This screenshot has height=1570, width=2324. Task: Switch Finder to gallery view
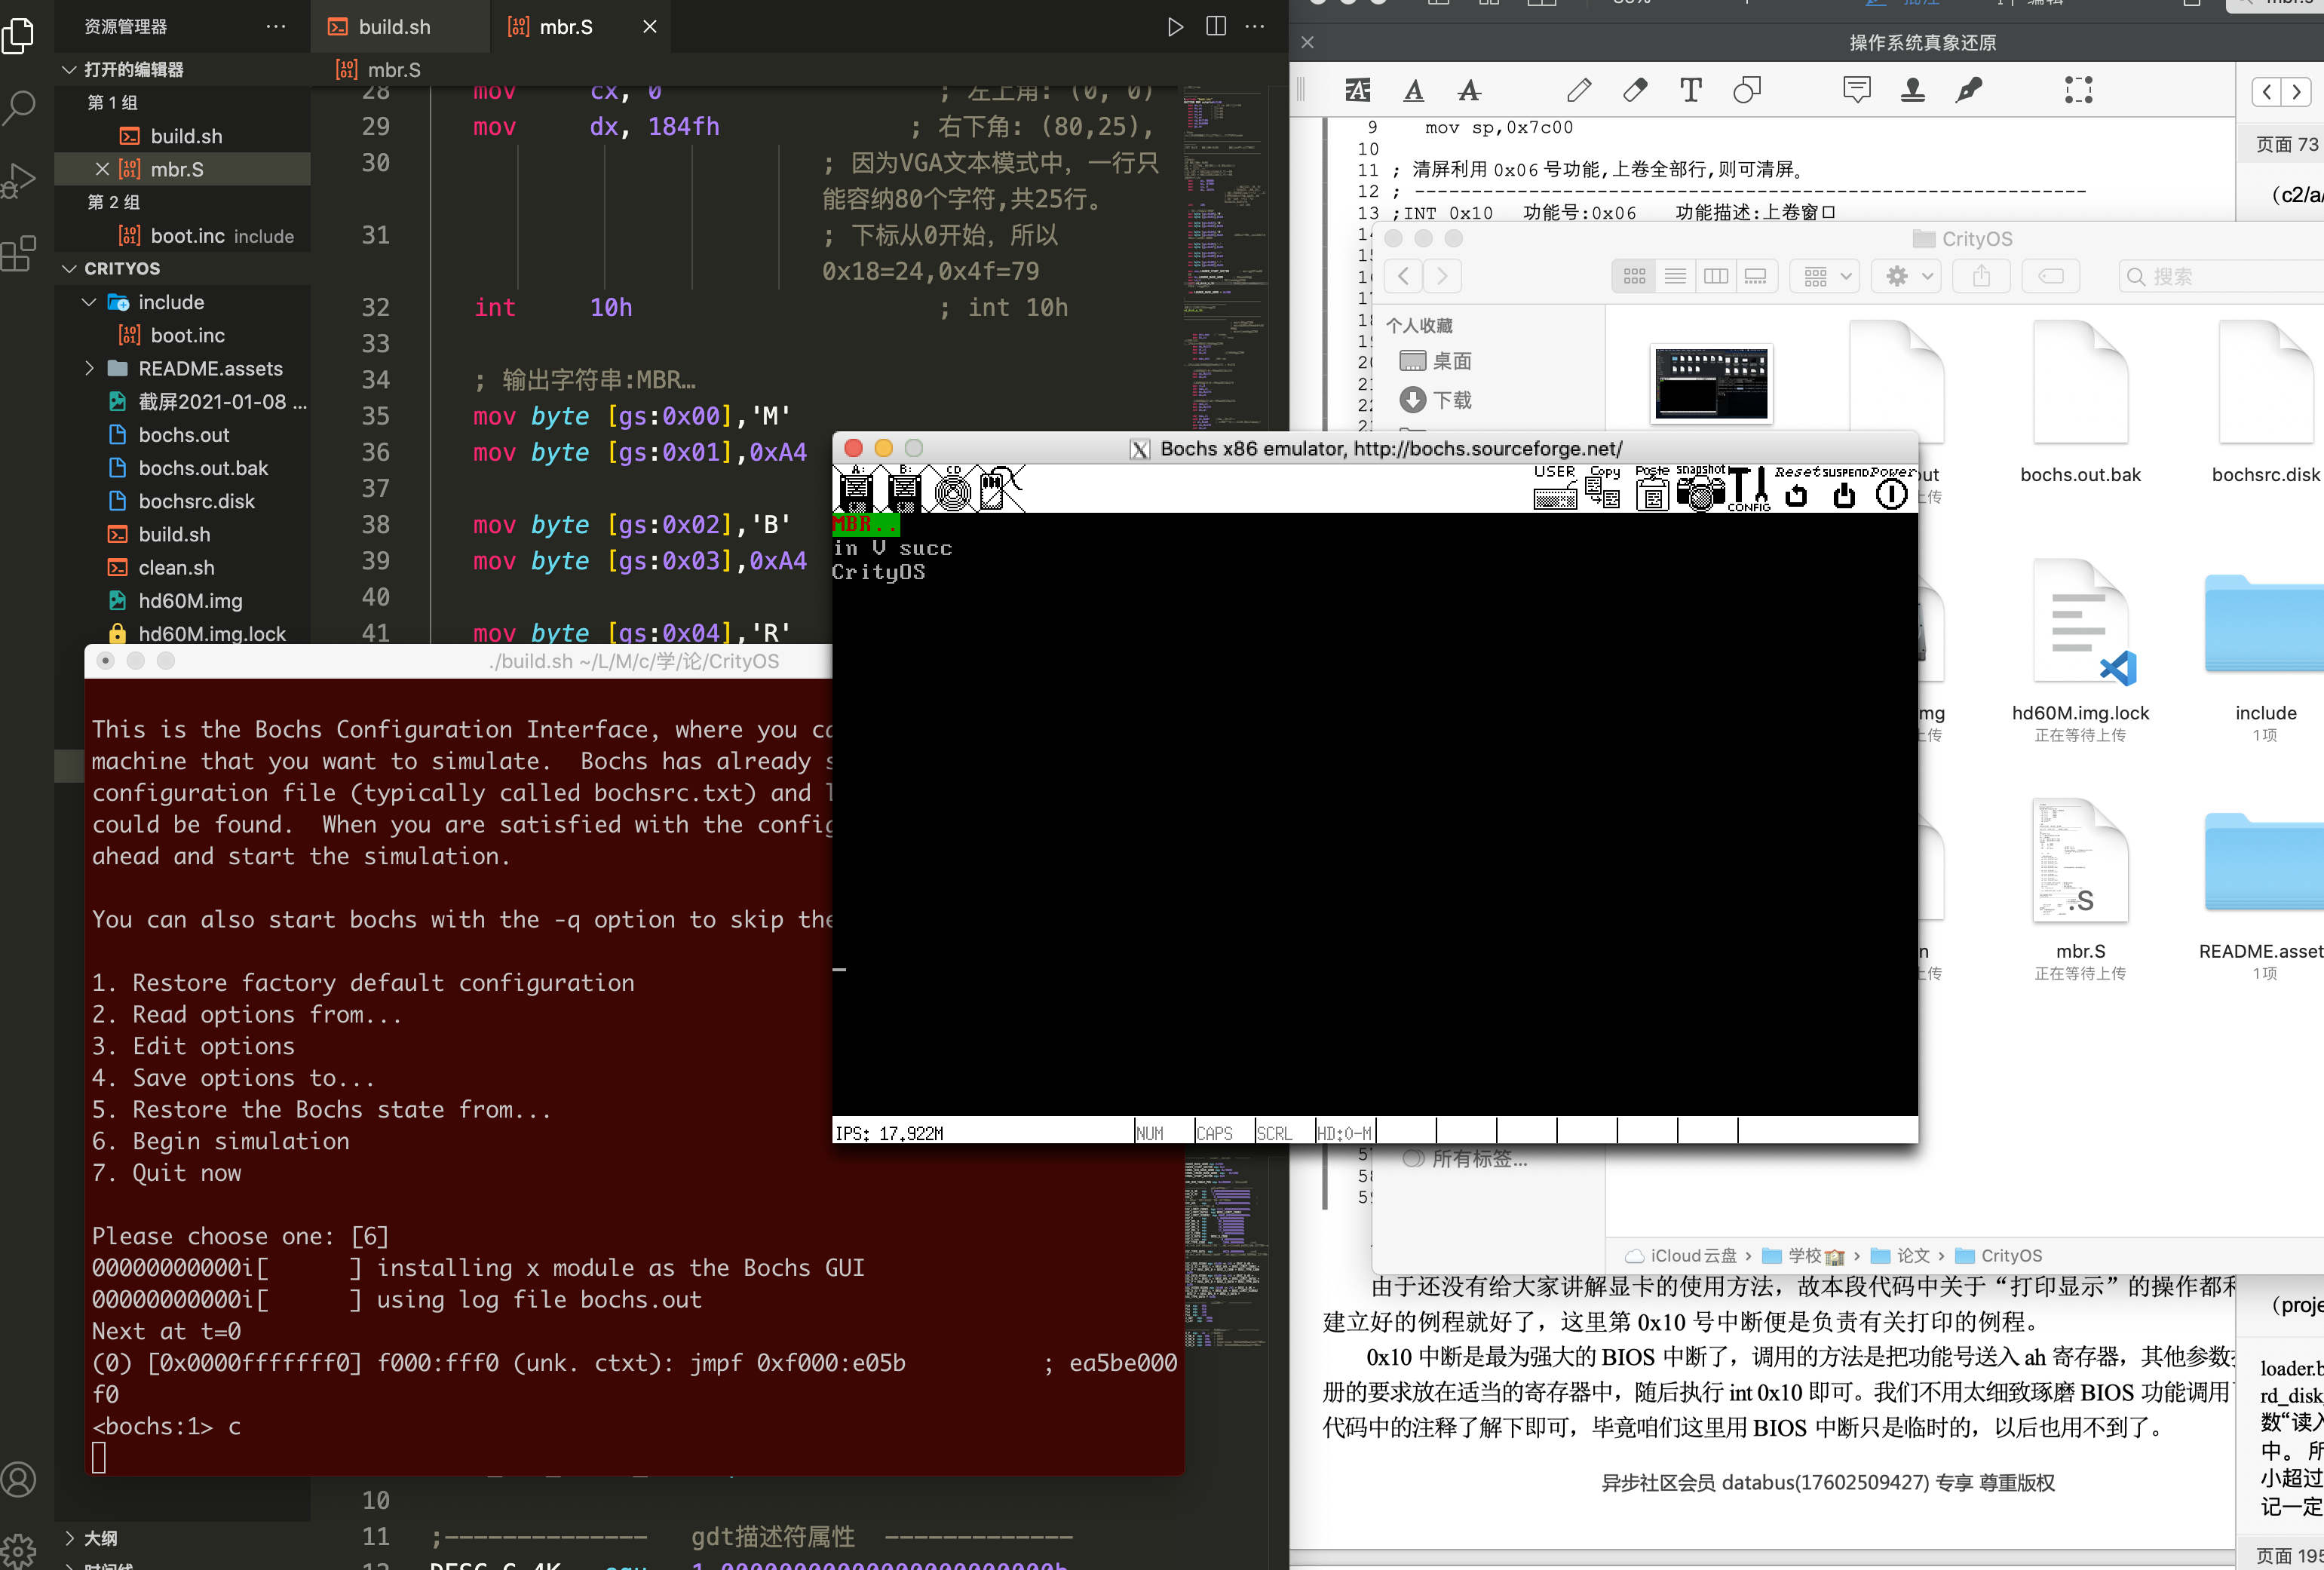tap(1756, 276)
